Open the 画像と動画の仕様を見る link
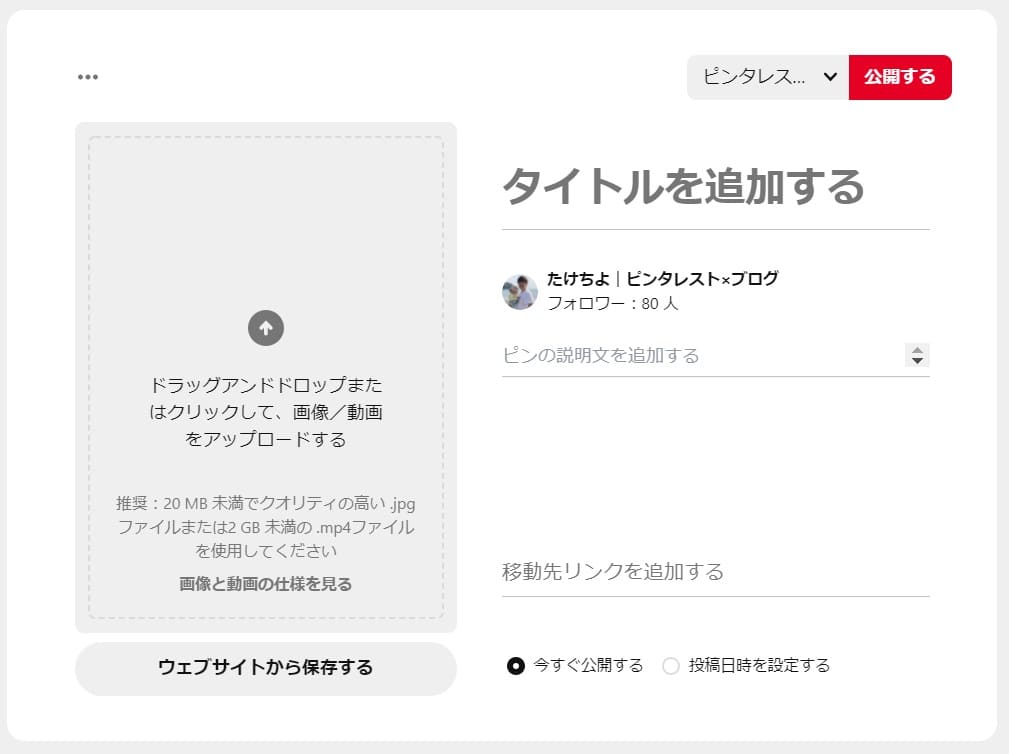 266,584
